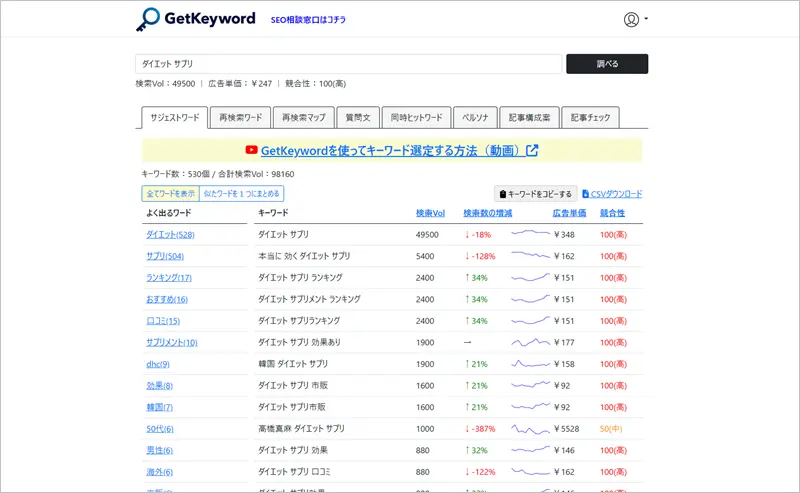Copy keywords with the clipboard button
The image size is (800, 493).
pos(535,194)
